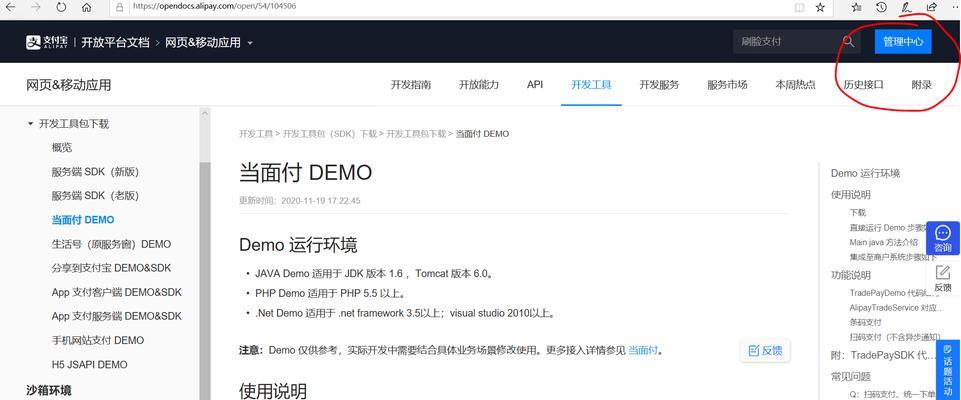Reload the page with refresh icon
Viewport: 961px width, 400px height.
point(61,7)
